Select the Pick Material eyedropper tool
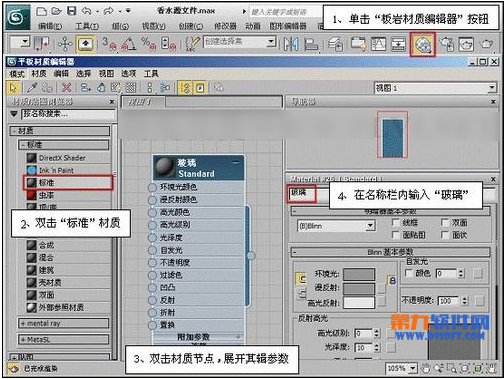 32,88
